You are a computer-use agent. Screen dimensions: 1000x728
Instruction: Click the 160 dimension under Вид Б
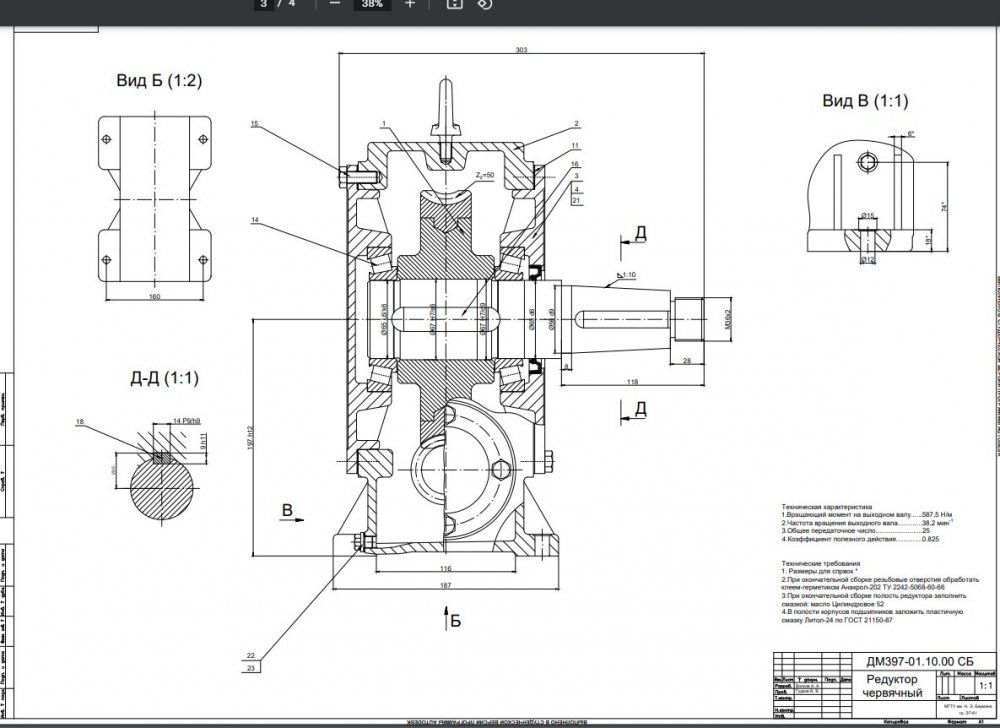click(x=154, y=296)
